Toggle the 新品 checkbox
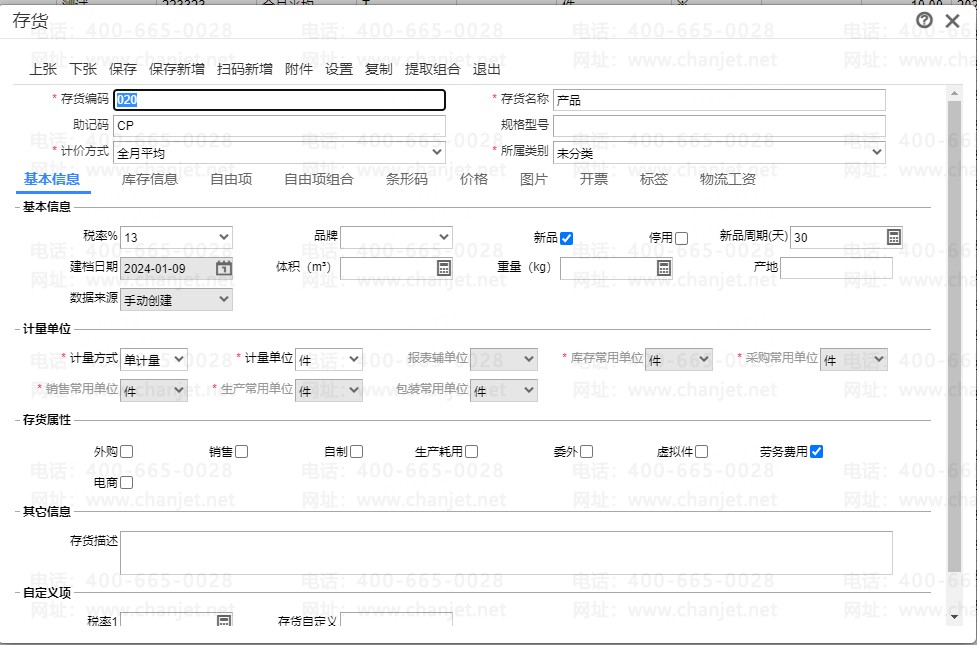 coord(566,238)
